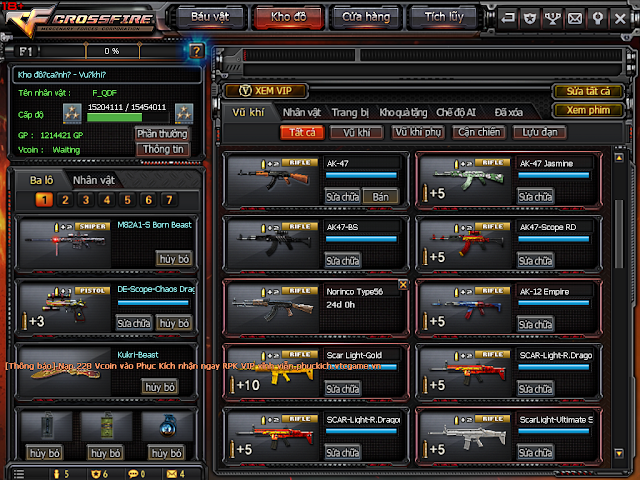Select the green smoke grenade item slot

(x=106, y=427)
